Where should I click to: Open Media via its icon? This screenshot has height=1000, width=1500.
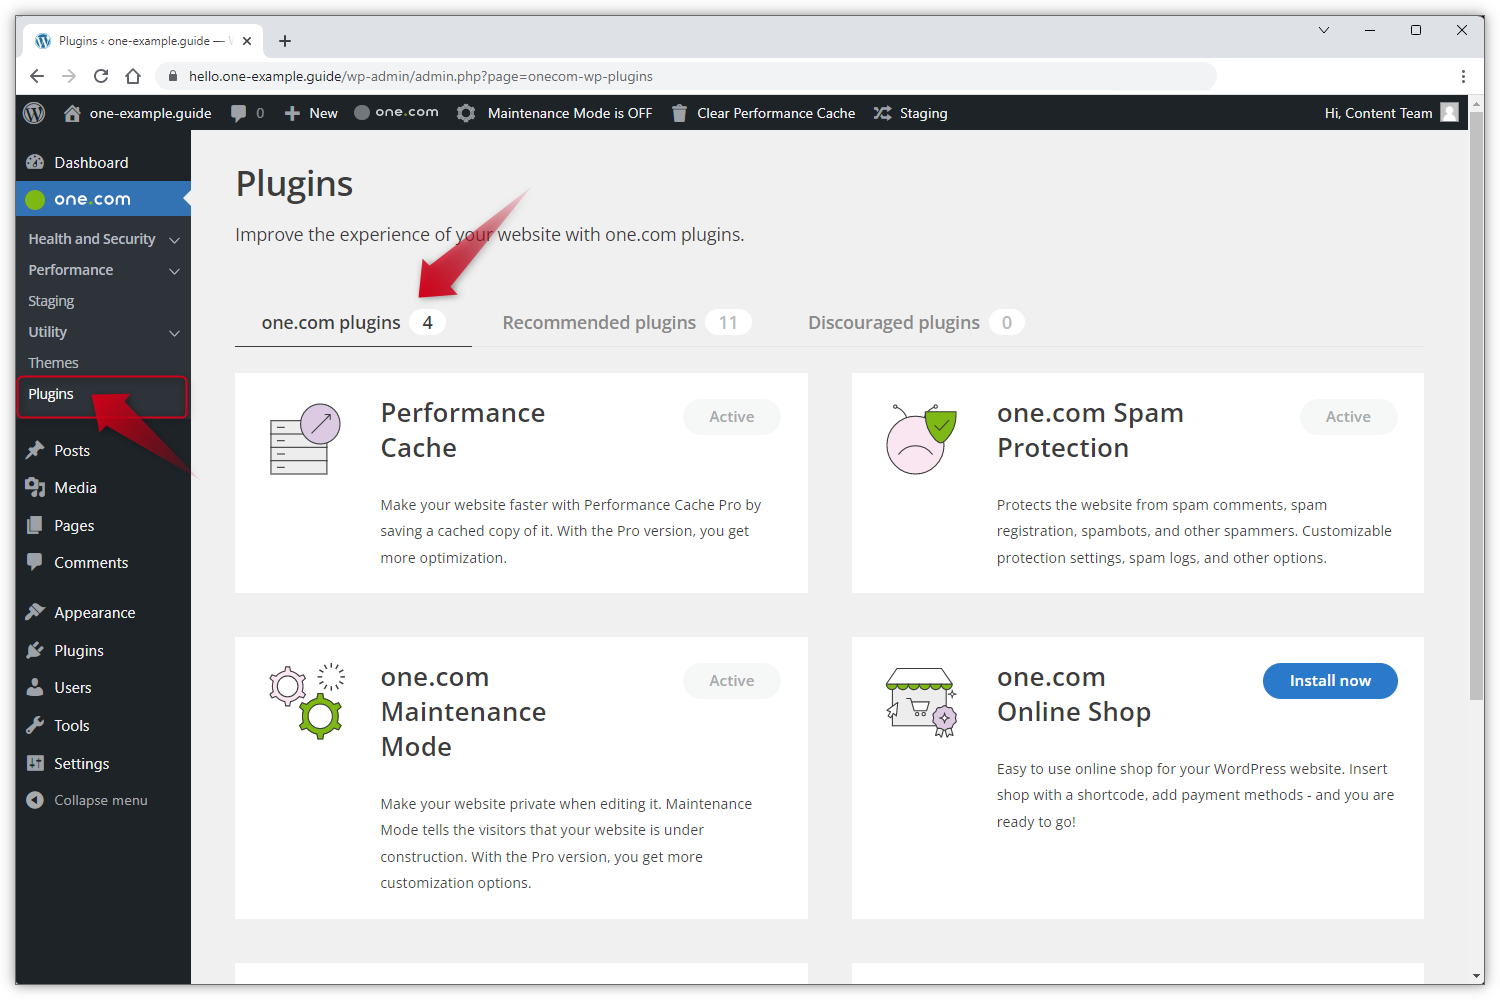point(35,487)
